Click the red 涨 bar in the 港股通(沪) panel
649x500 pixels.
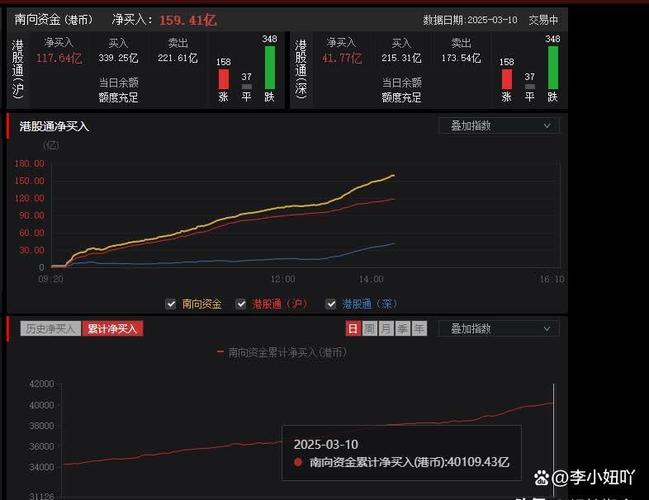224,79
